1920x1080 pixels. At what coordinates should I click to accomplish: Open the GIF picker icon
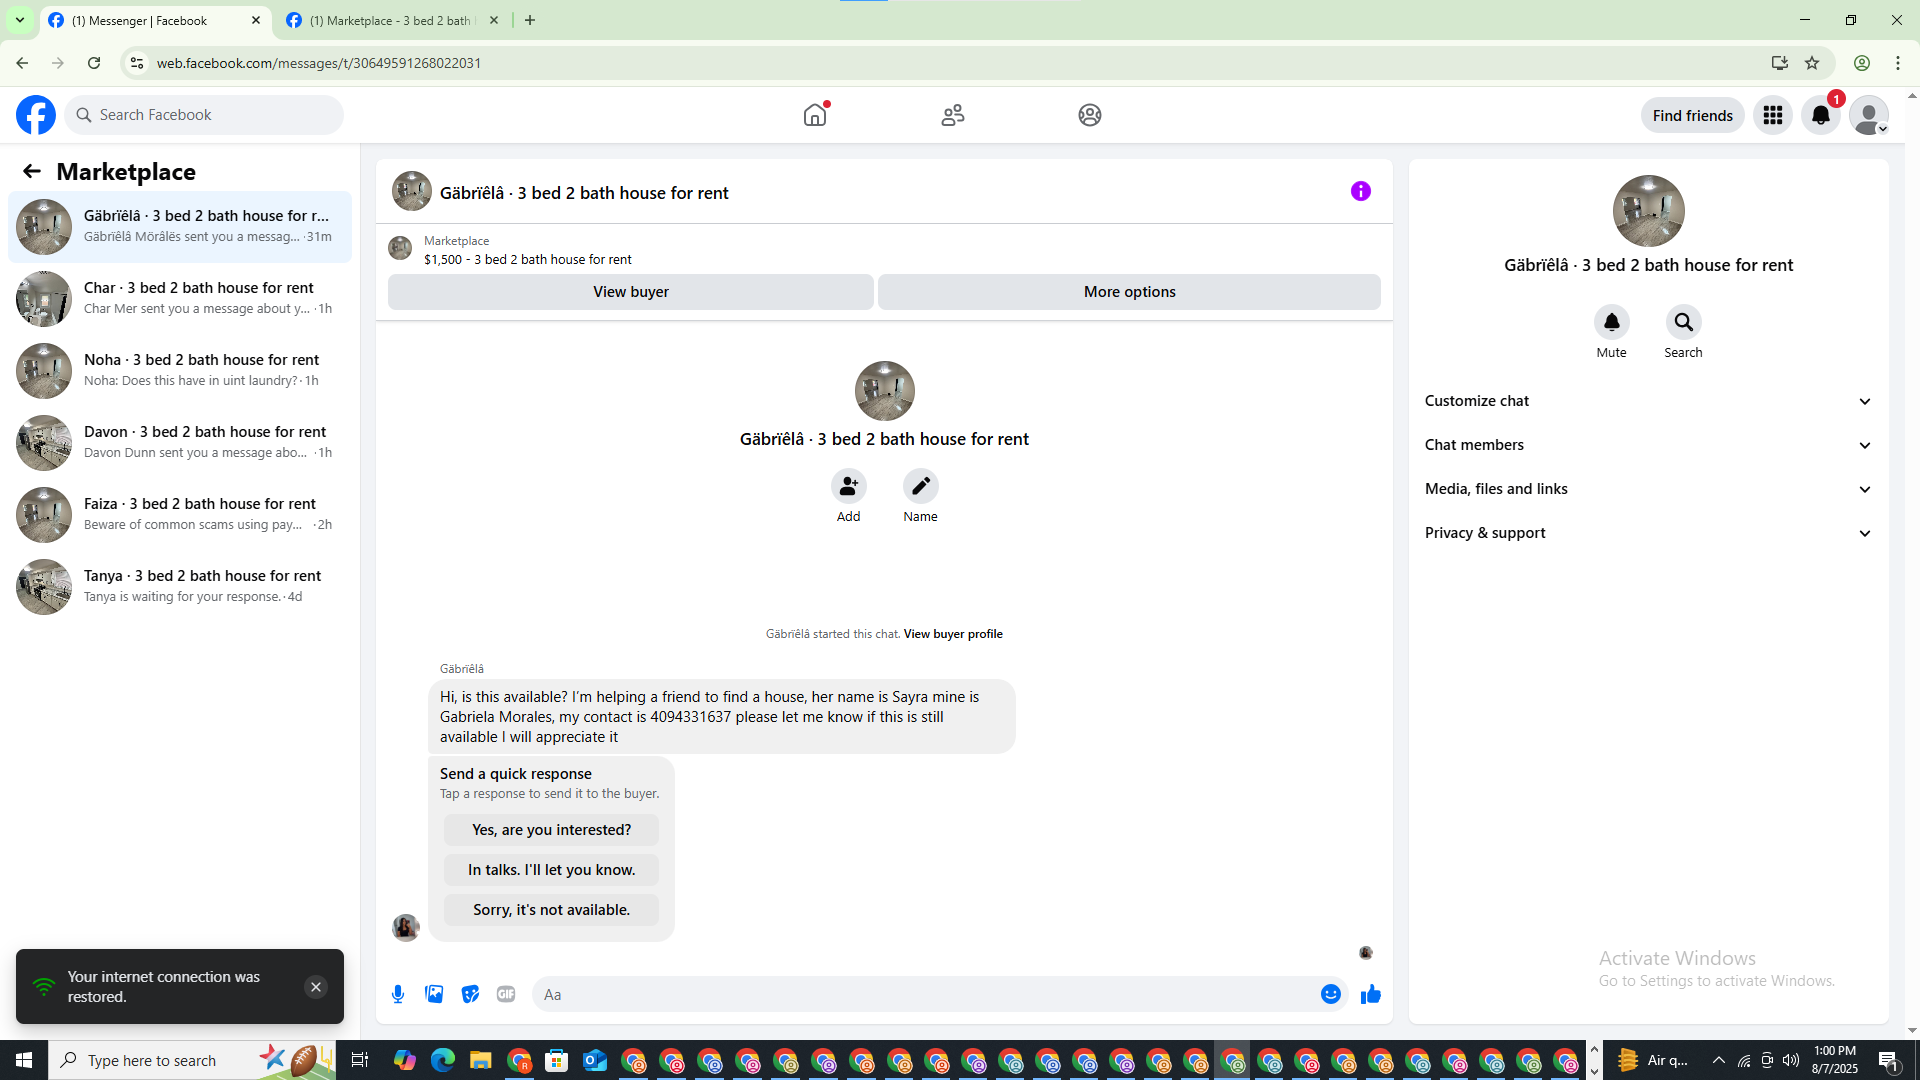pyautogui.click(x=506, y=994)
